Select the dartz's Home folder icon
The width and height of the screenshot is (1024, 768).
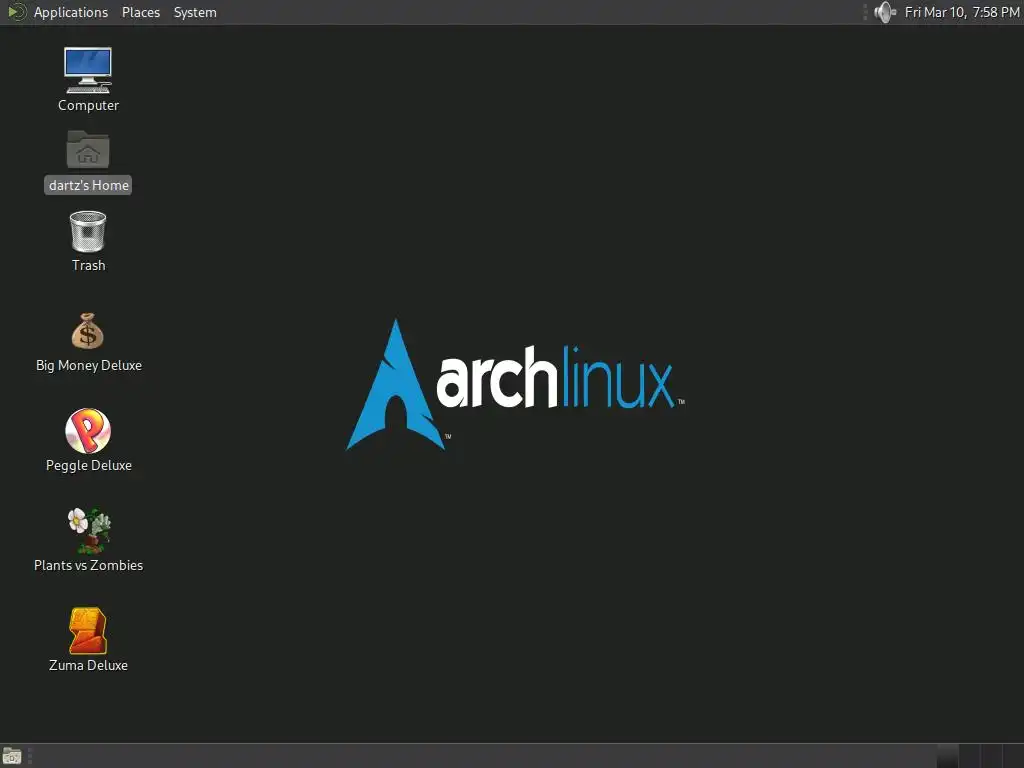88,150
